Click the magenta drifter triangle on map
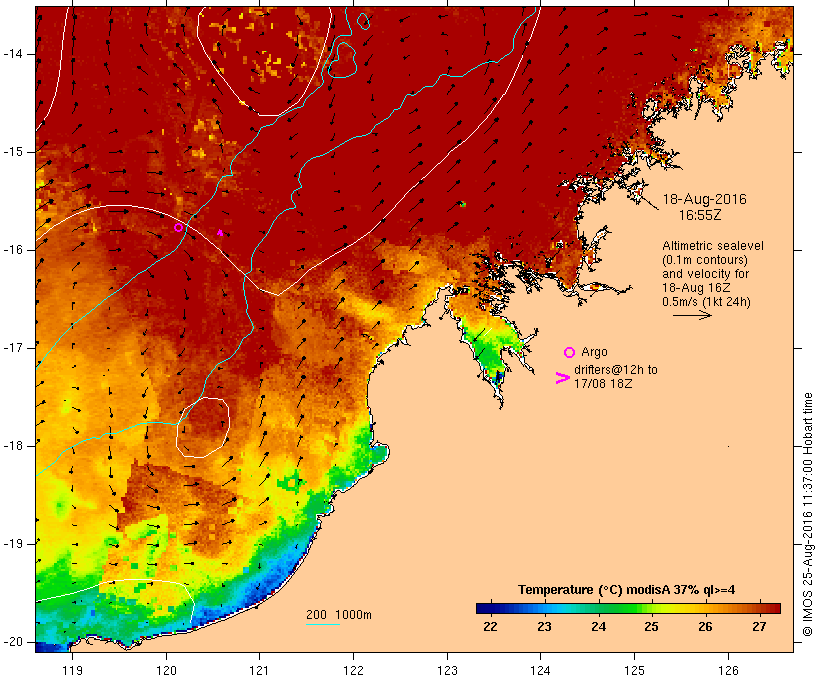This screenshot has width=820, height=680. click(220, 233)
